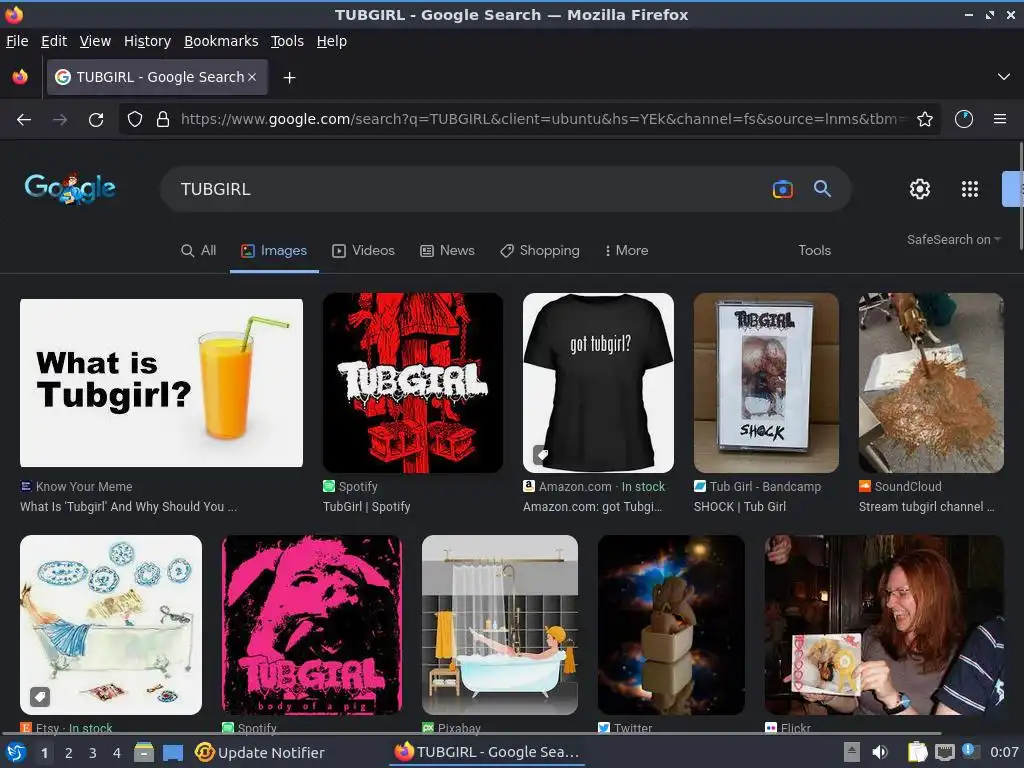Image resolution: width=1024 pixels, height=768 pixels.
Task: Search by image using camera icon
Action: point(782,189)
